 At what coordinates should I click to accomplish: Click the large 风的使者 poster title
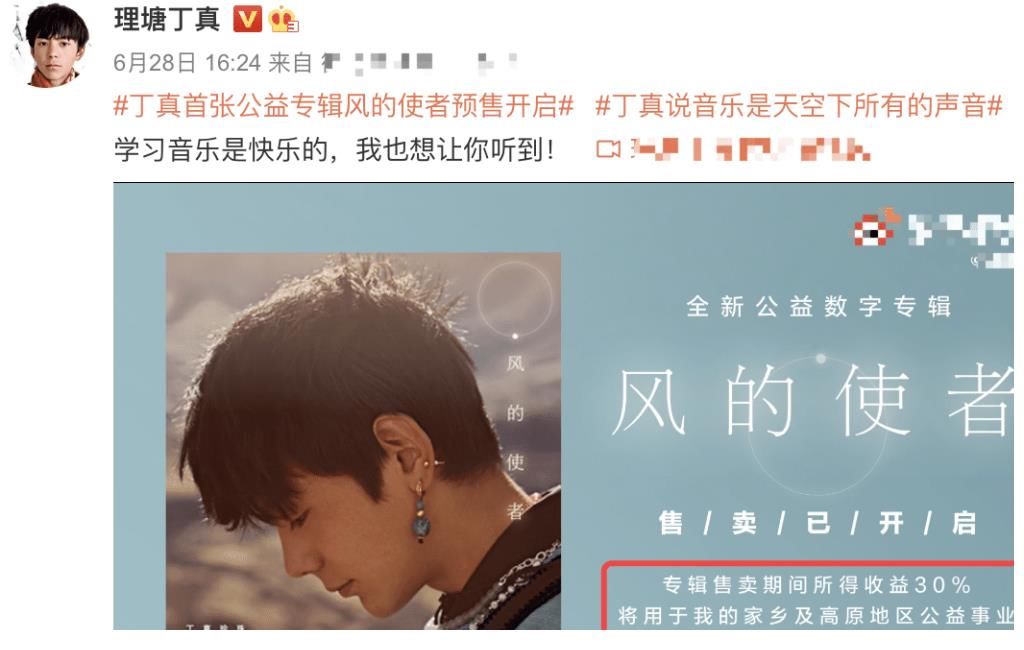pyautogui.click(x=813, y=400)
